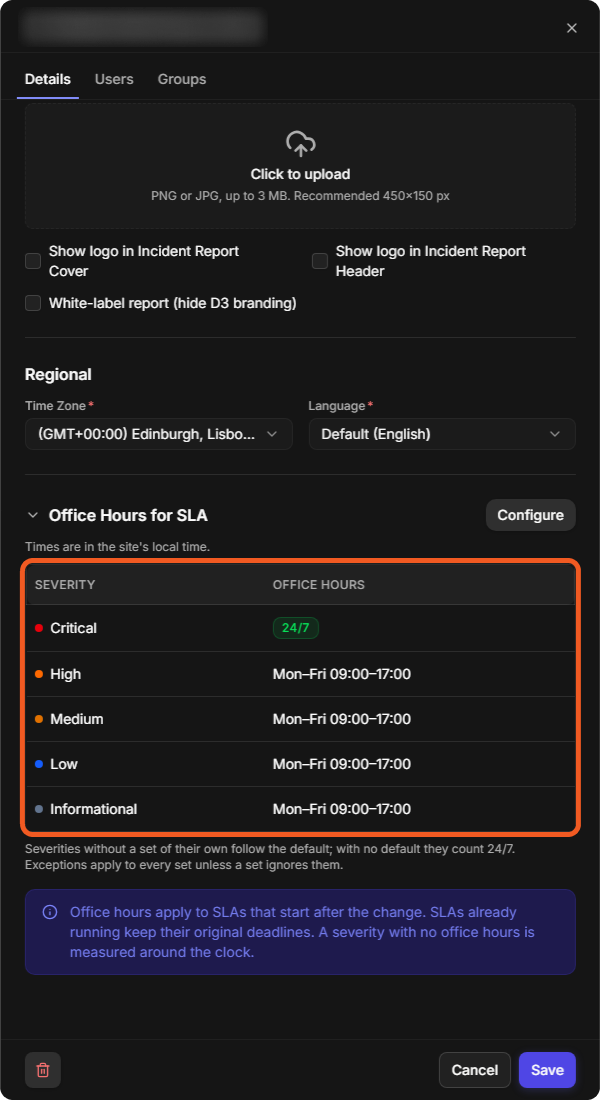This screenshot has height=1100, width=600.
Task: Switch to the Groups tab
Action: [182, 79]
